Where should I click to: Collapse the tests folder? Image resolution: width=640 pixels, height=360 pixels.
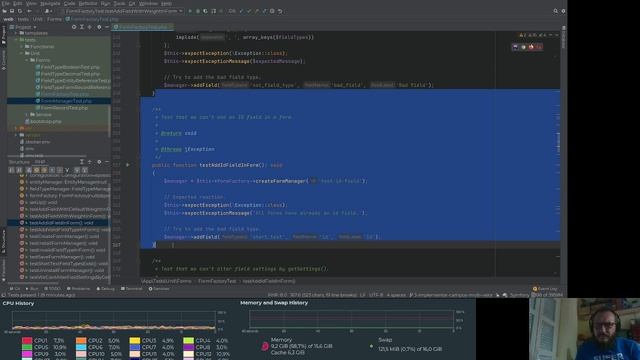pos(16,40)
